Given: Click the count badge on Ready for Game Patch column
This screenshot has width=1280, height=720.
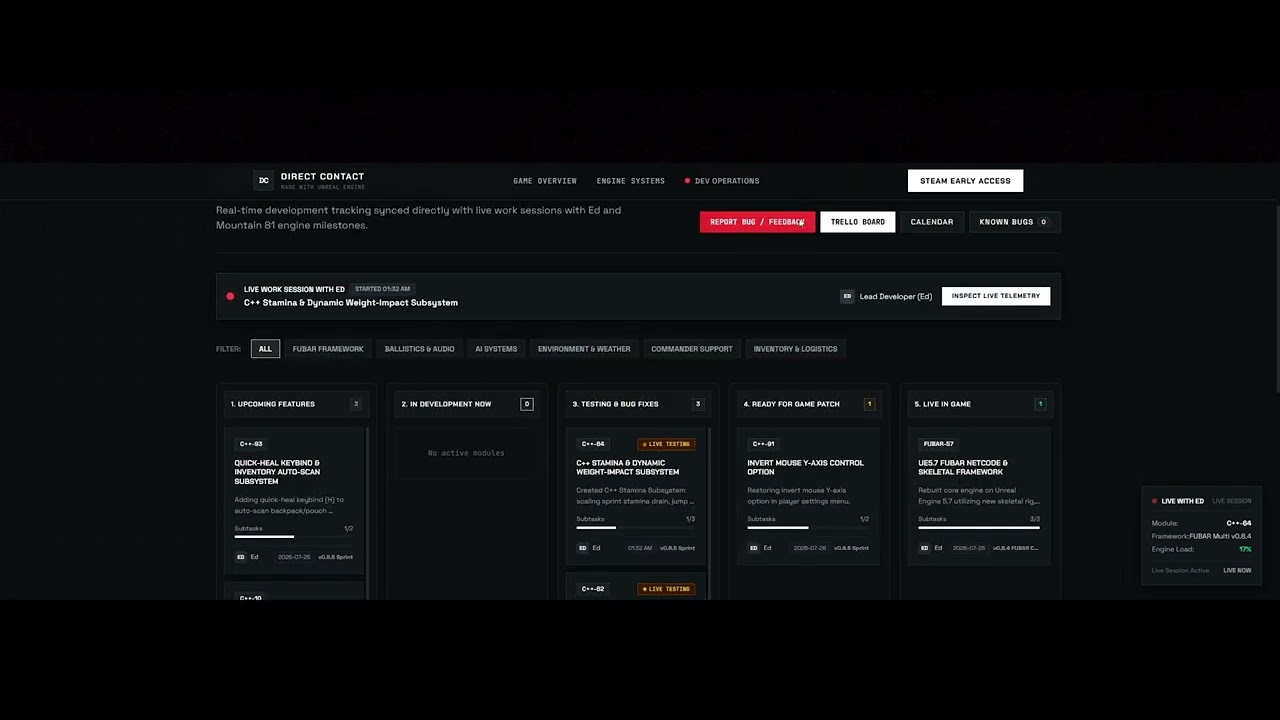Looking at the screenshot, I should 869,404.
